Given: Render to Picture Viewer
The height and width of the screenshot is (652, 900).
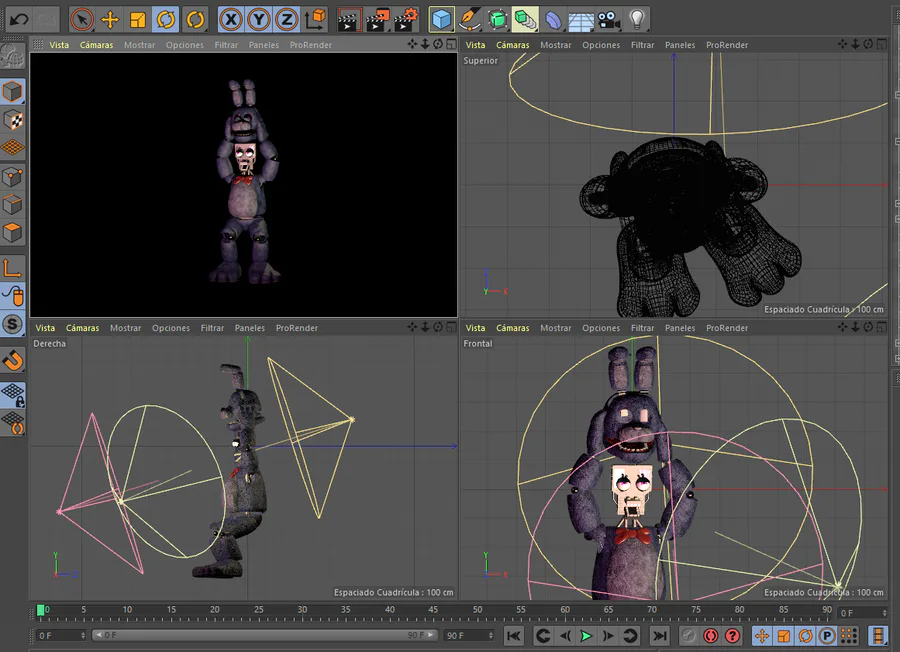Looking at the screenshot, I should tap(378, 20).
